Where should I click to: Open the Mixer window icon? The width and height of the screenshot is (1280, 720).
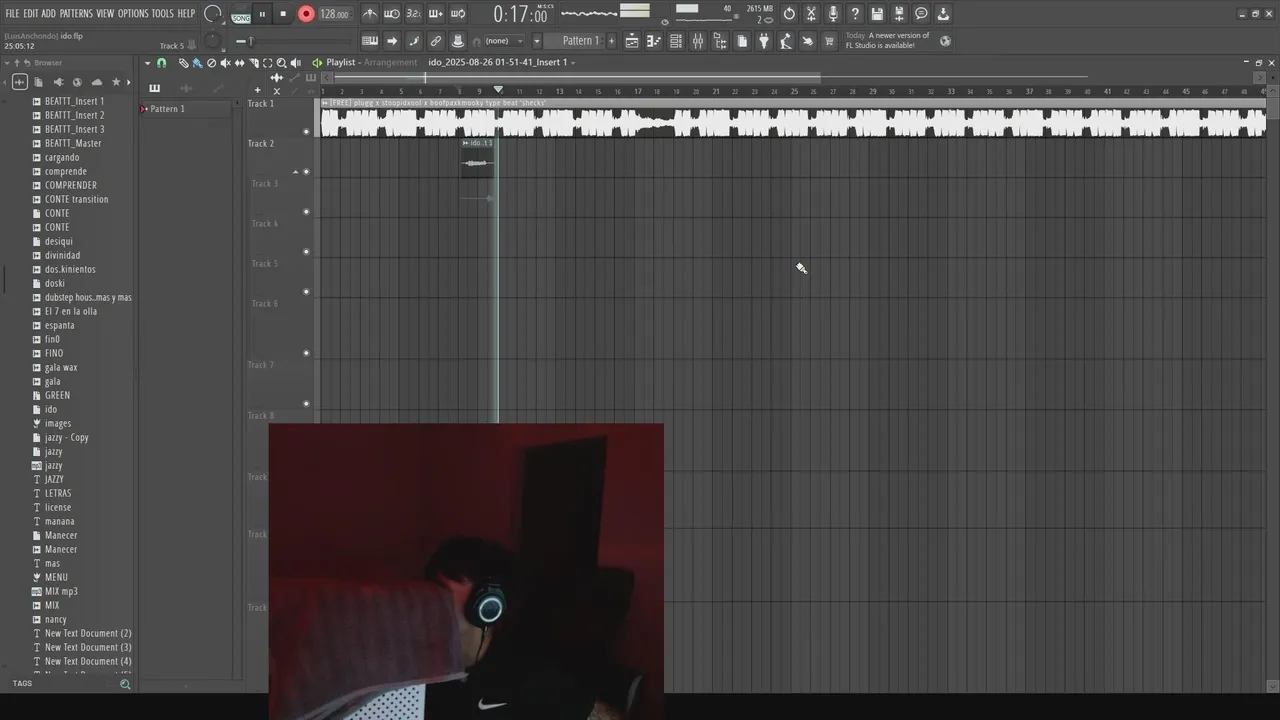pos(698,41)
